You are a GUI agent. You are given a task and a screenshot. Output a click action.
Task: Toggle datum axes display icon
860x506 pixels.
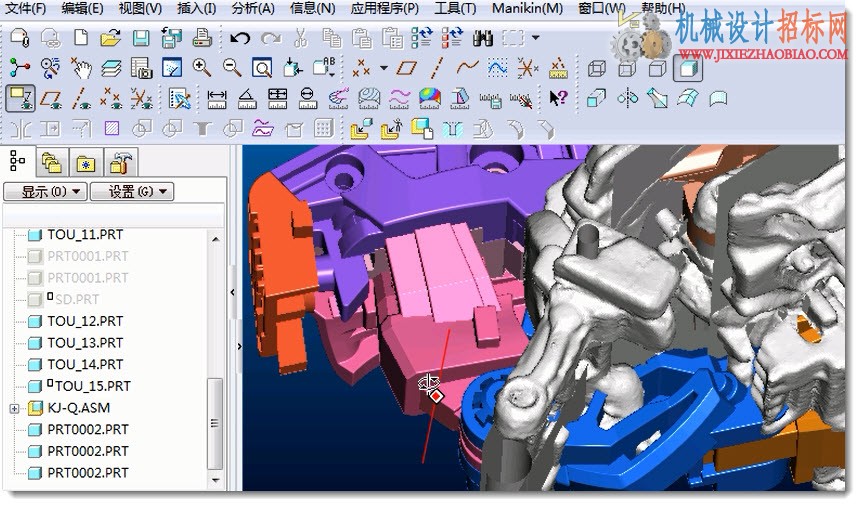click(81, 99)
